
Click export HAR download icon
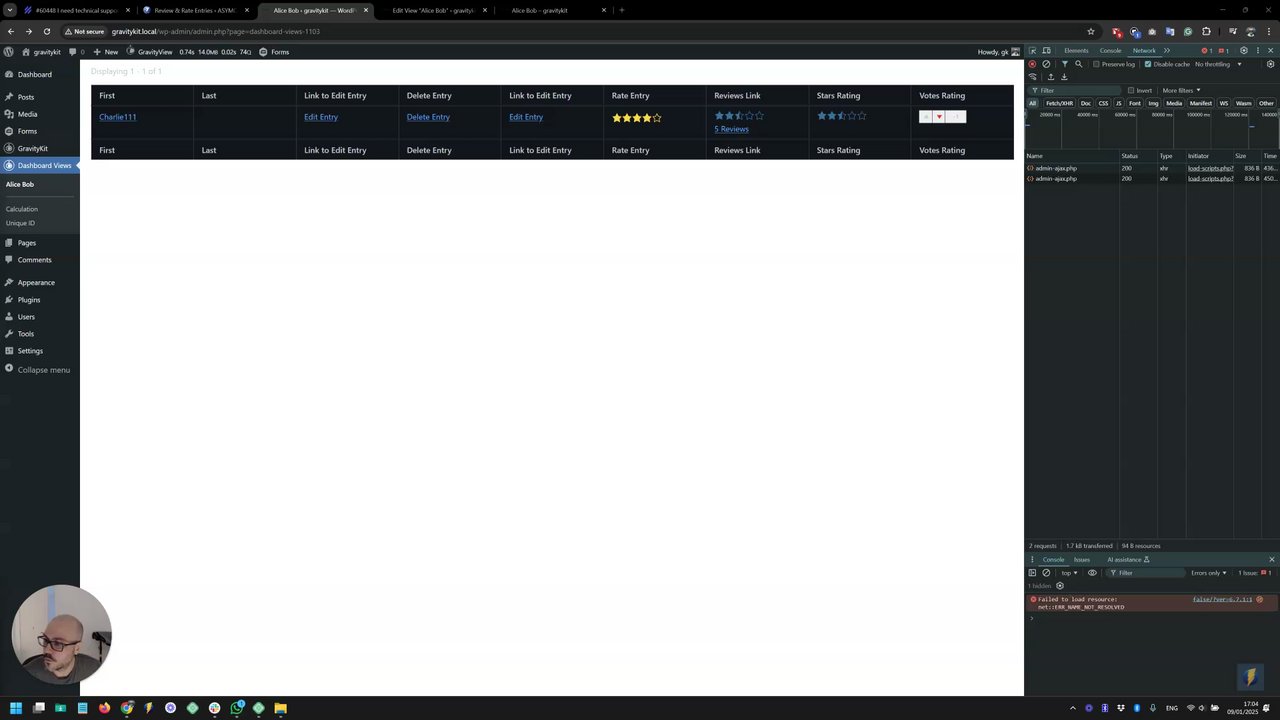(1064, 77)
